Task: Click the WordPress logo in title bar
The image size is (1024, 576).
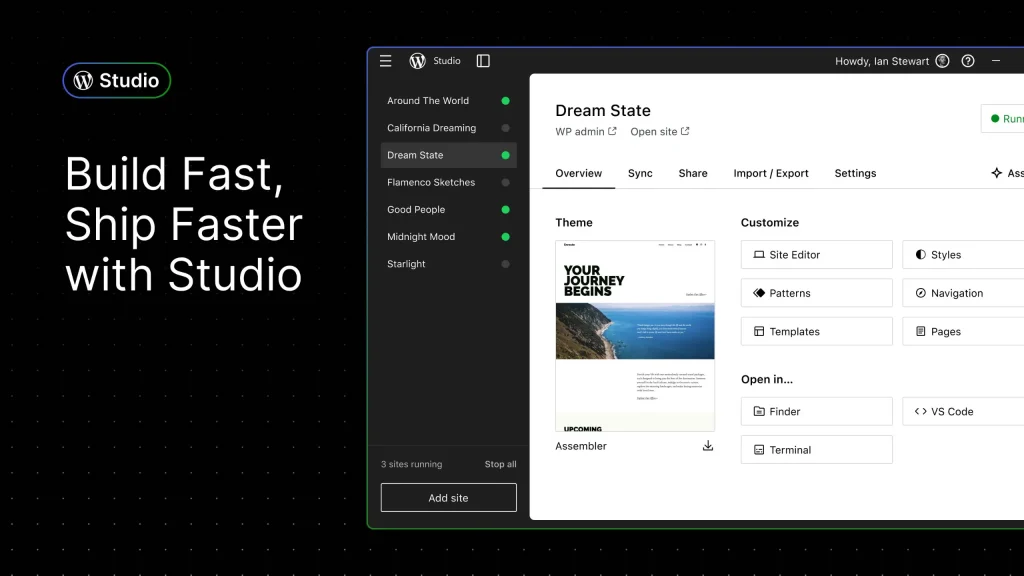Action: click(418, 61)
